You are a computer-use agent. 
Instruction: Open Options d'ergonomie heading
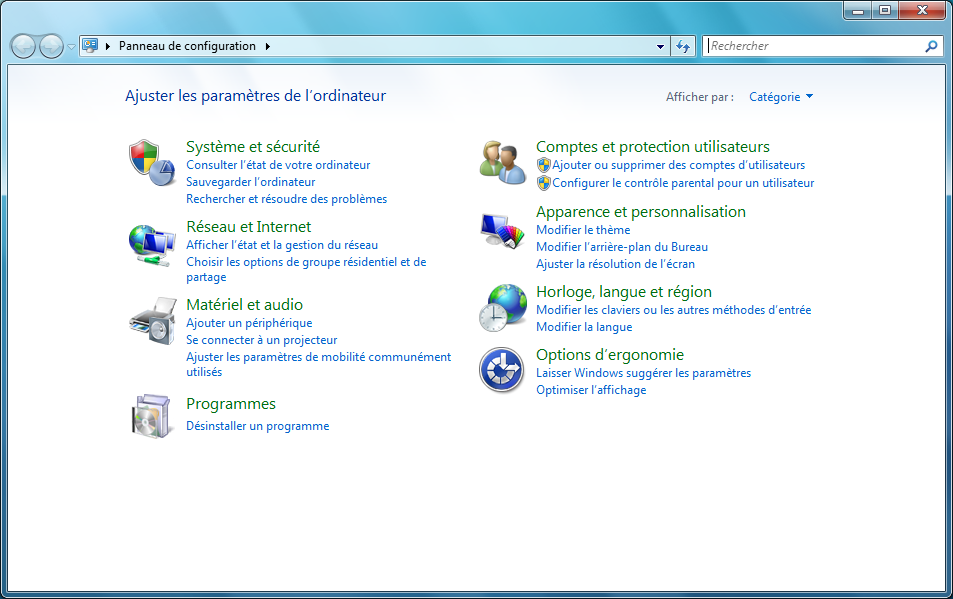(610, 355)
